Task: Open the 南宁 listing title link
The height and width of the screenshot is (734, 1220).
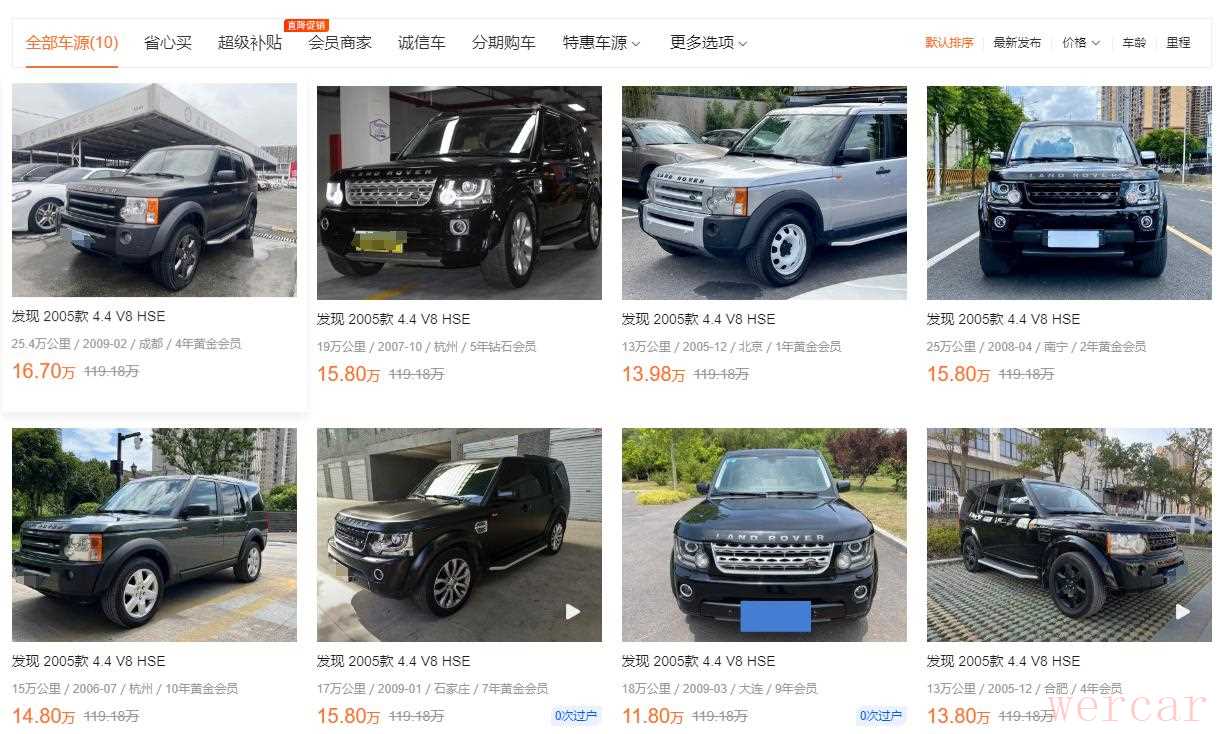Action: (1003, 319)
